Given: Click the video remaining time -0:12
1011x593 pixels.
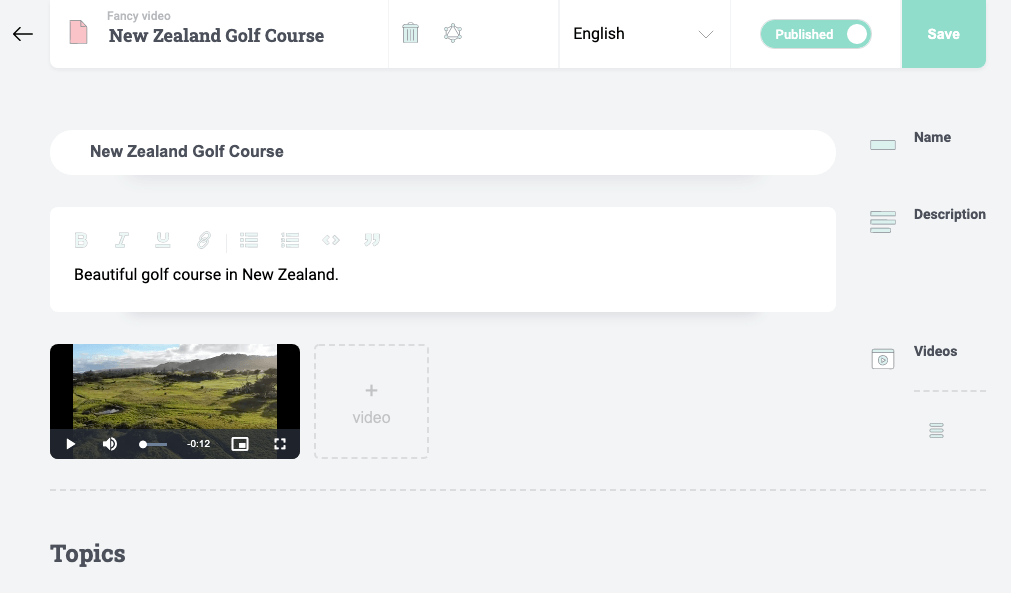Looking at the screenshot, I should click(199, 444).
